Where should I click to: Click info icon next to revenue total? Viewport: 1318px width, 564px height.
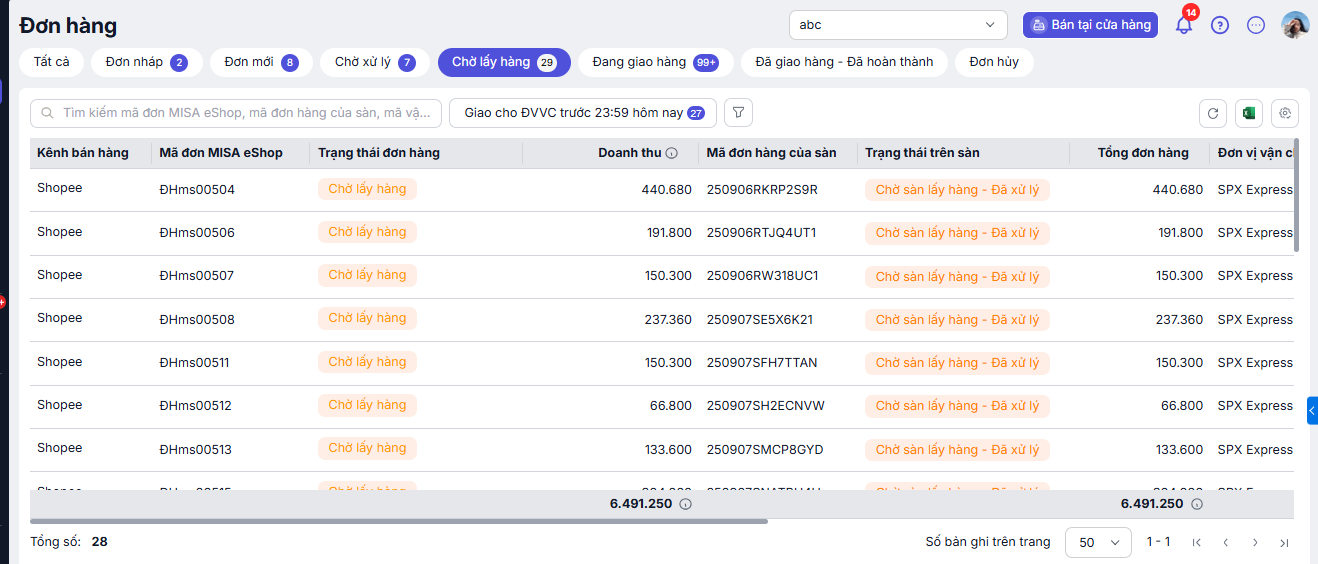pos(685,504)
